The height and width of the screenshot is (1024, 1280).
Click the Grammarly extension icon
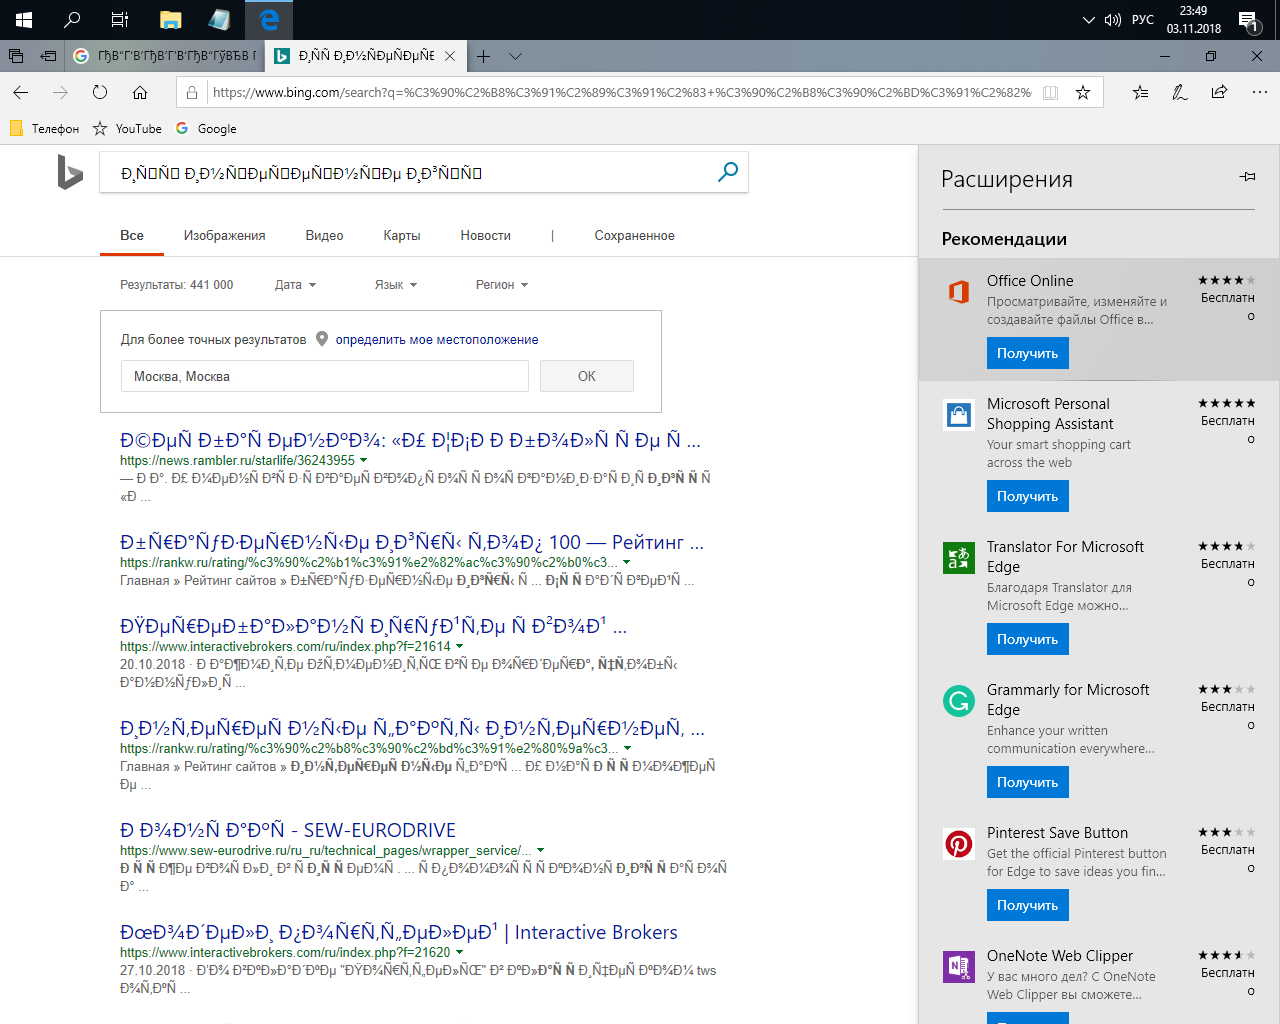pos(959,701)
